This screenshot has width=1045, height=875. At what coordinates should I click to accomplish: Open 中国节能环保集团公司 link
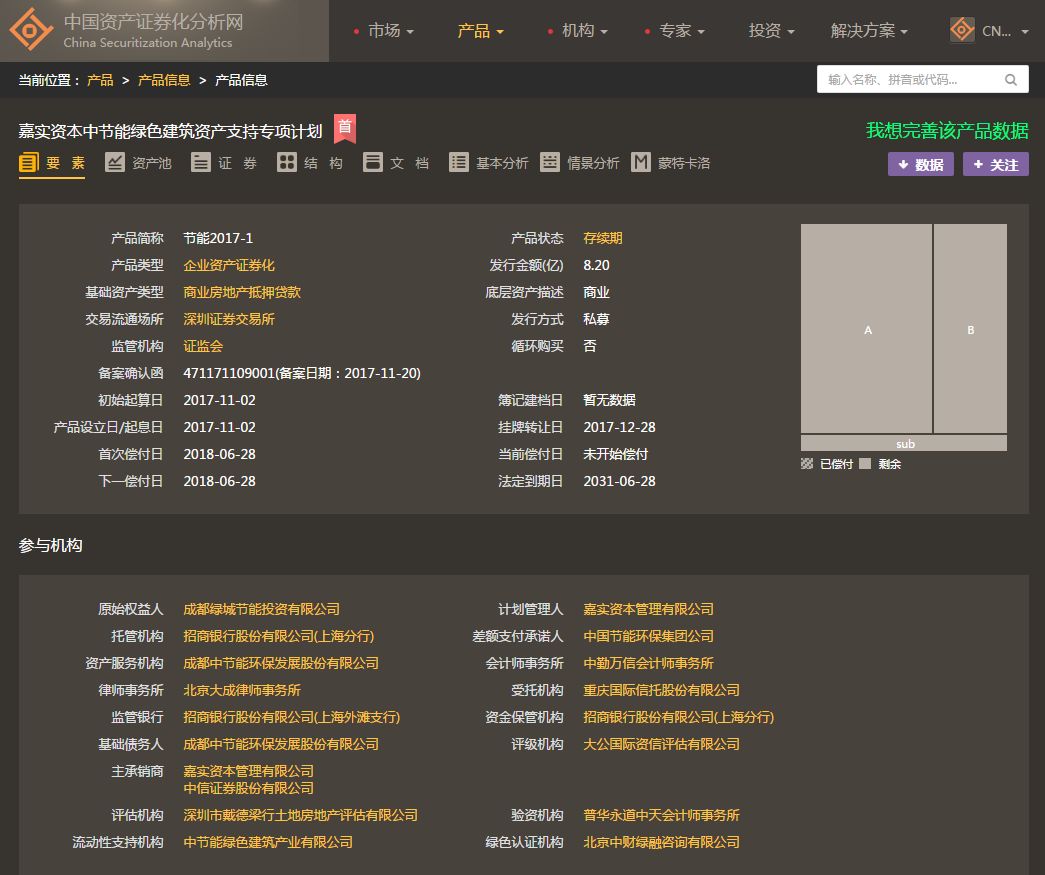click(x=648, y=636)
